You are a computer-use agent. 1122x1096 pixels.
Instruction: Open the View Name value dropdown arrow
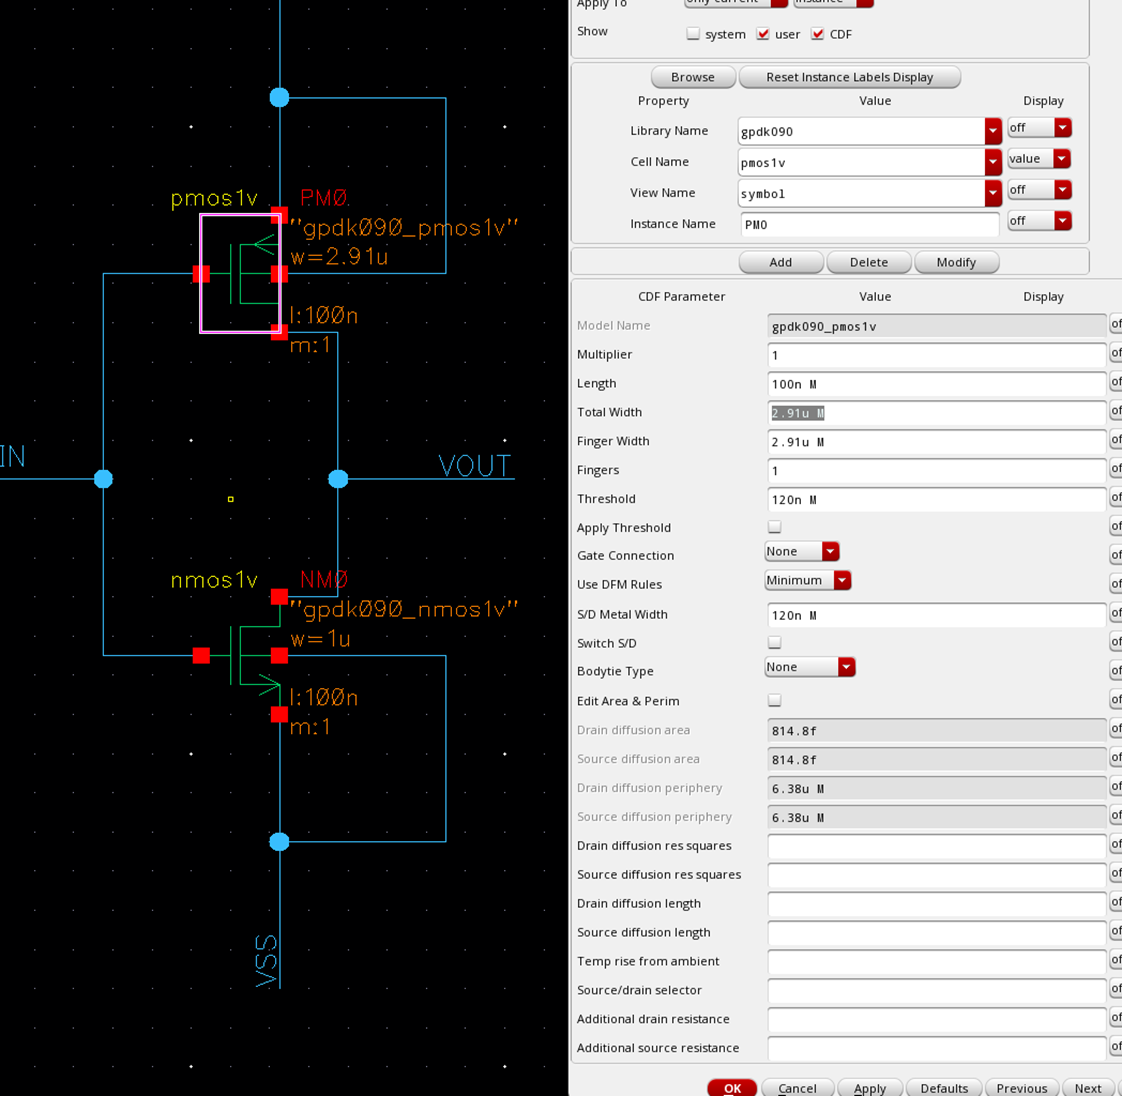pos(992,193)
